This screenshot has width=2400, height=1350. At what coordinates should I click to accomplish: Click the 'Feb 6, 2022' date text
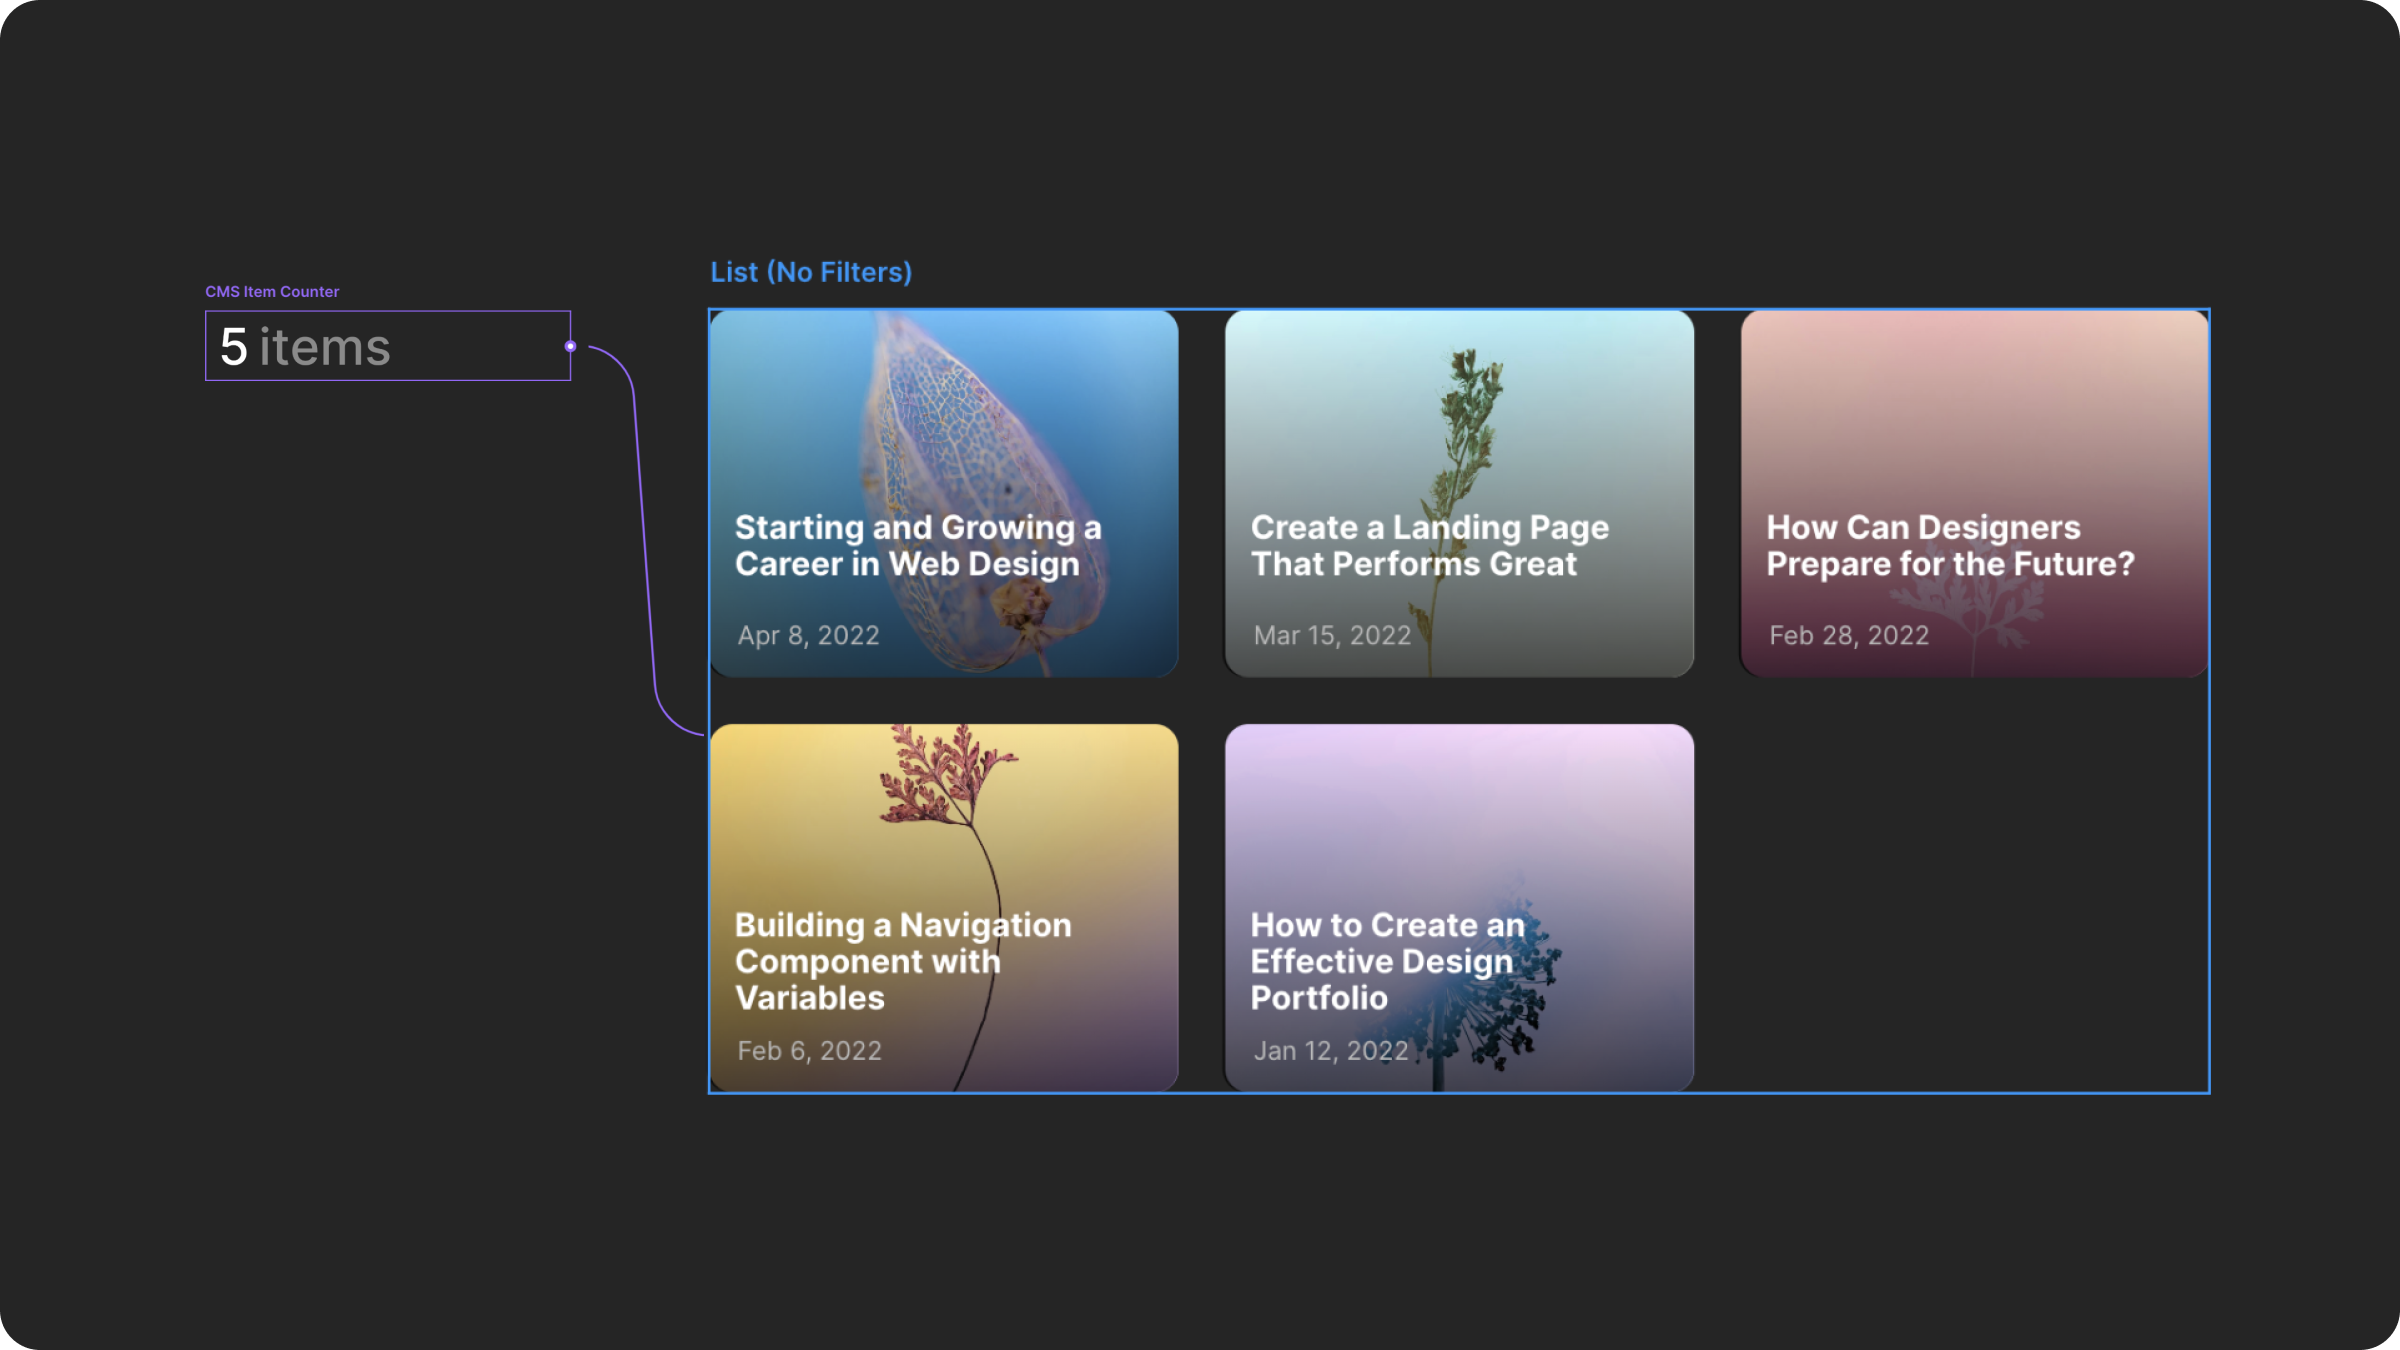coord(809,1051)
